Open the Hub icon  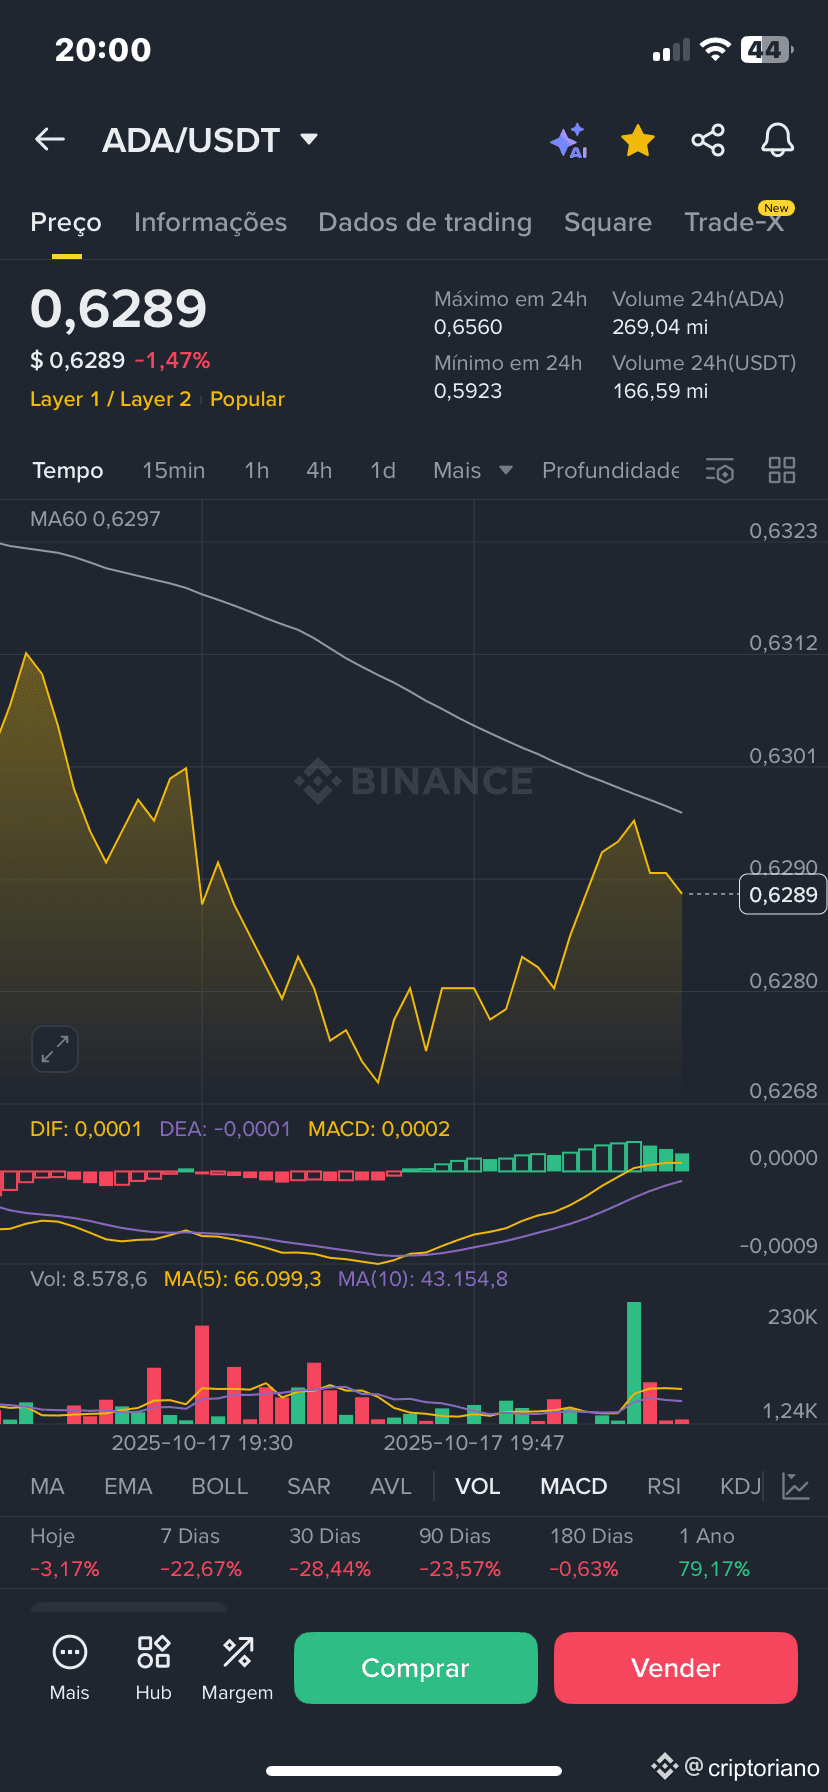click(x=154, y=1667)
